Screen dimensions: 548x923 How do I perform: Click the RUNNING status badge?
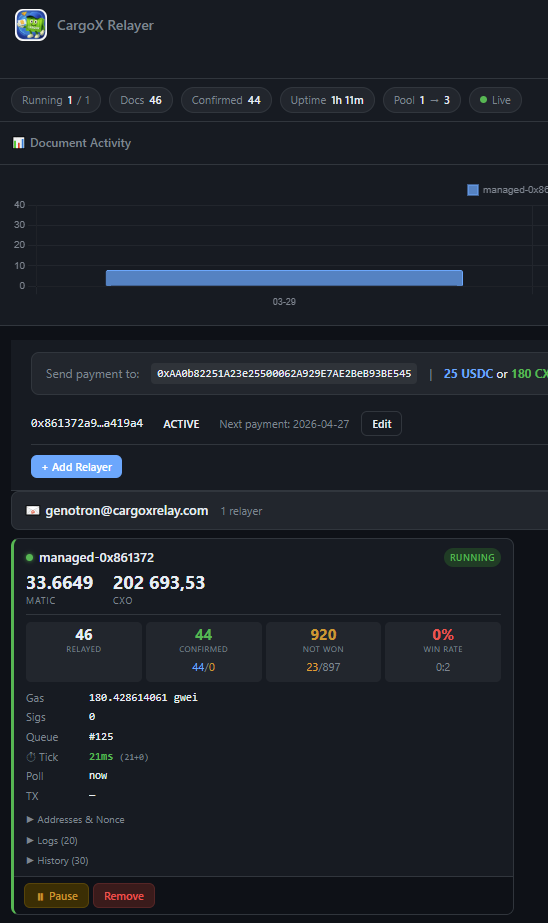click(472, 557)
